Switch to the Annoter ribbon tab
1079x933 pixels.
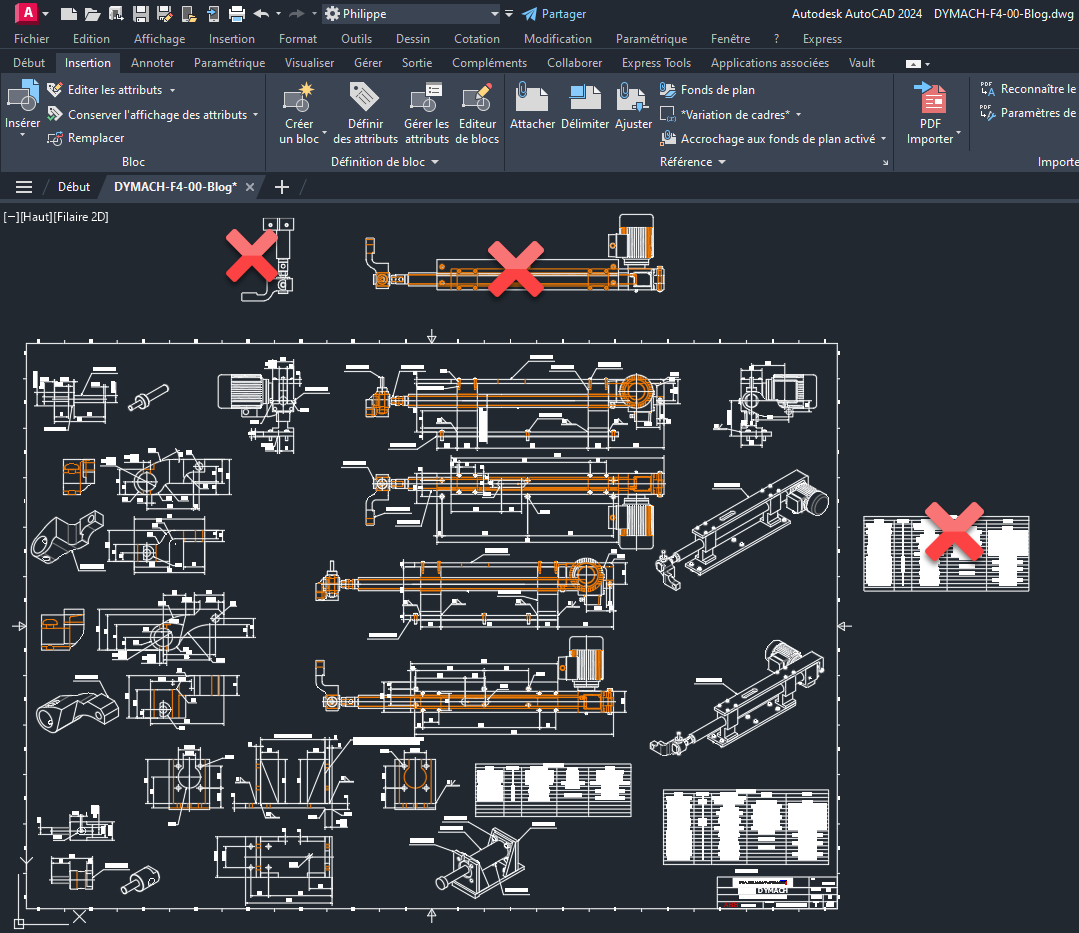point(153,63)
